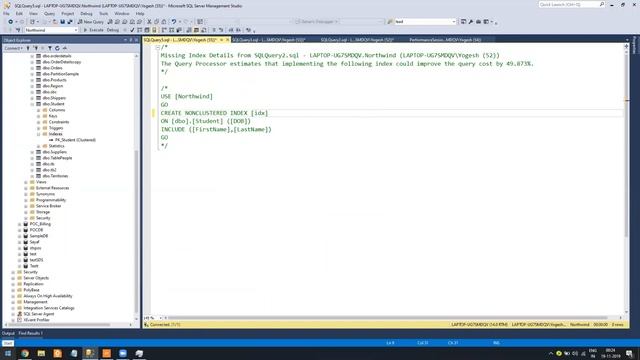Image resolution: width=640 pixels, height=360 pixels.
Task: Expand the Columns folder under dbo.Student
Action: pos(39,110)
